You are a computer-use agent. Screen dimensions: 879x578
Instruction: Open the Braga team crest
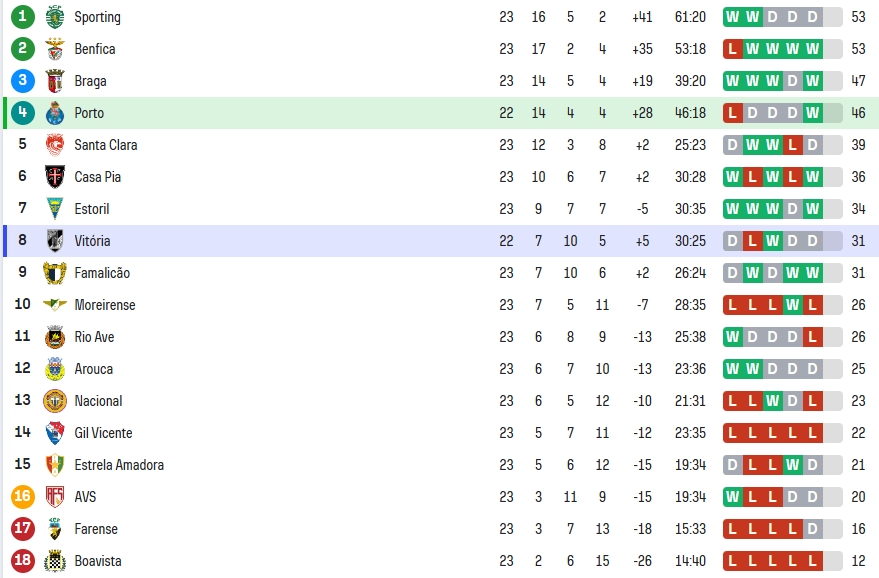(x=55, y=81)
